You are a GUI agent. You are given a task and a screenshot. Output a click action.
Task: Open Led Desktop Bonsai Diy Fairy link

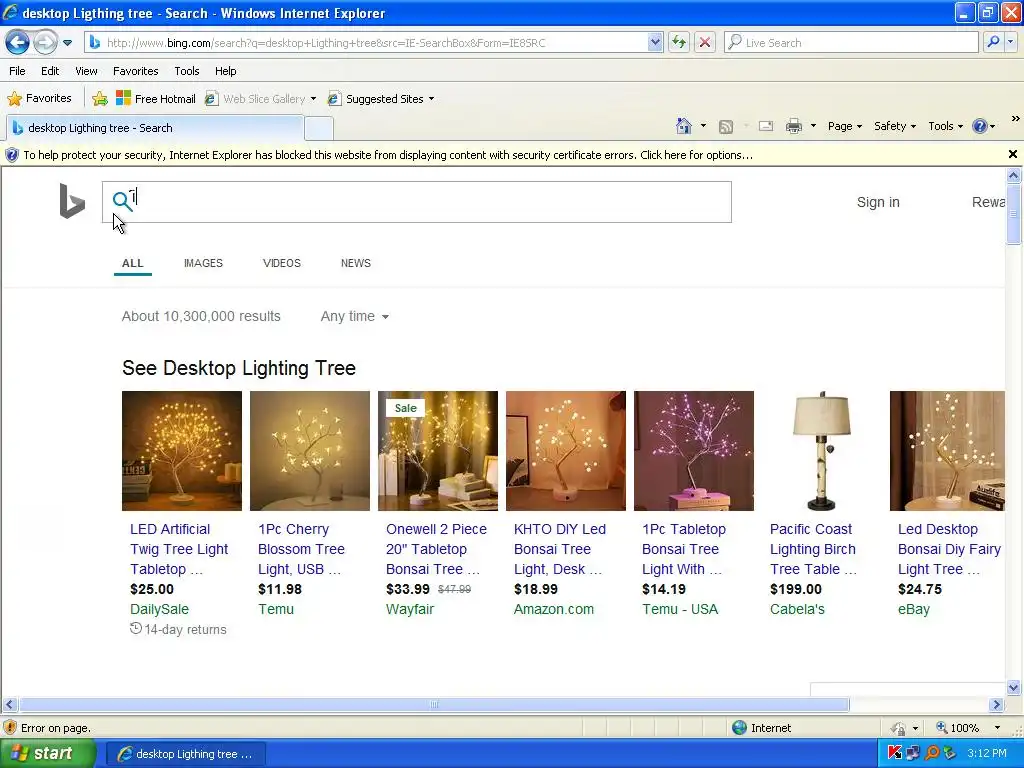tap(949, 549)
